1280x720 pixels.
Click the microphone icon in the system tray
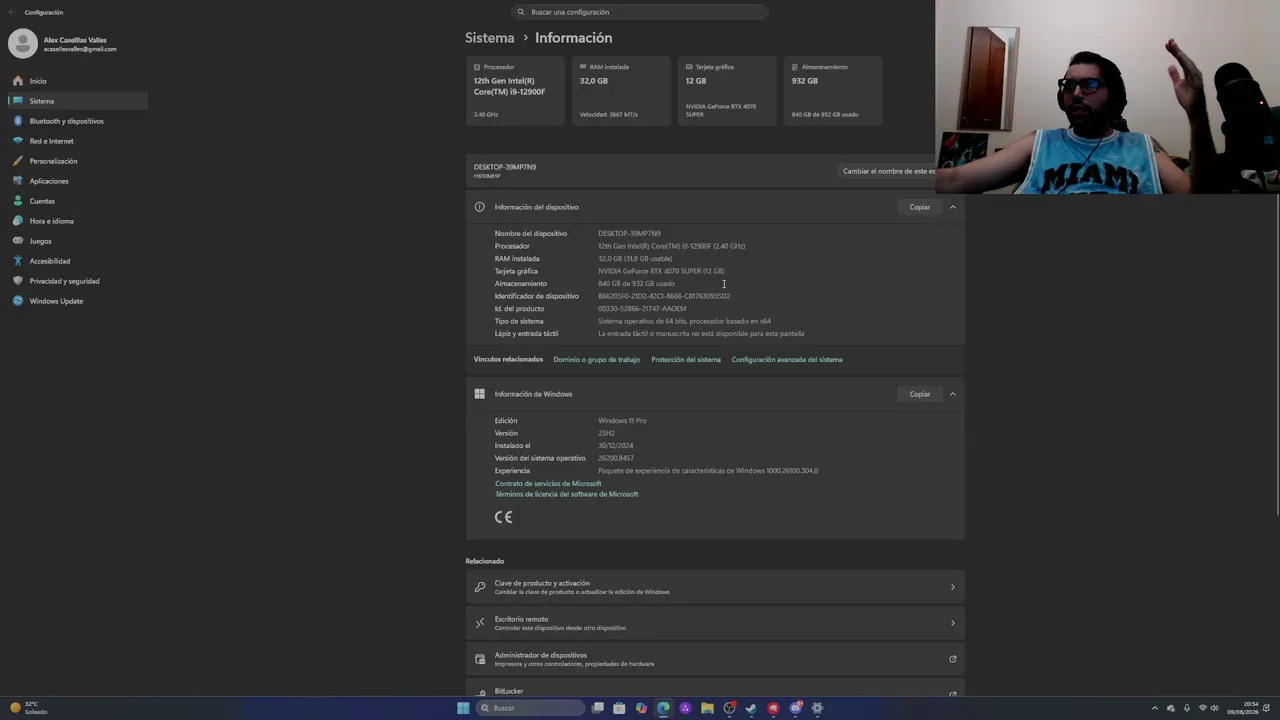tap(1186, 708)
